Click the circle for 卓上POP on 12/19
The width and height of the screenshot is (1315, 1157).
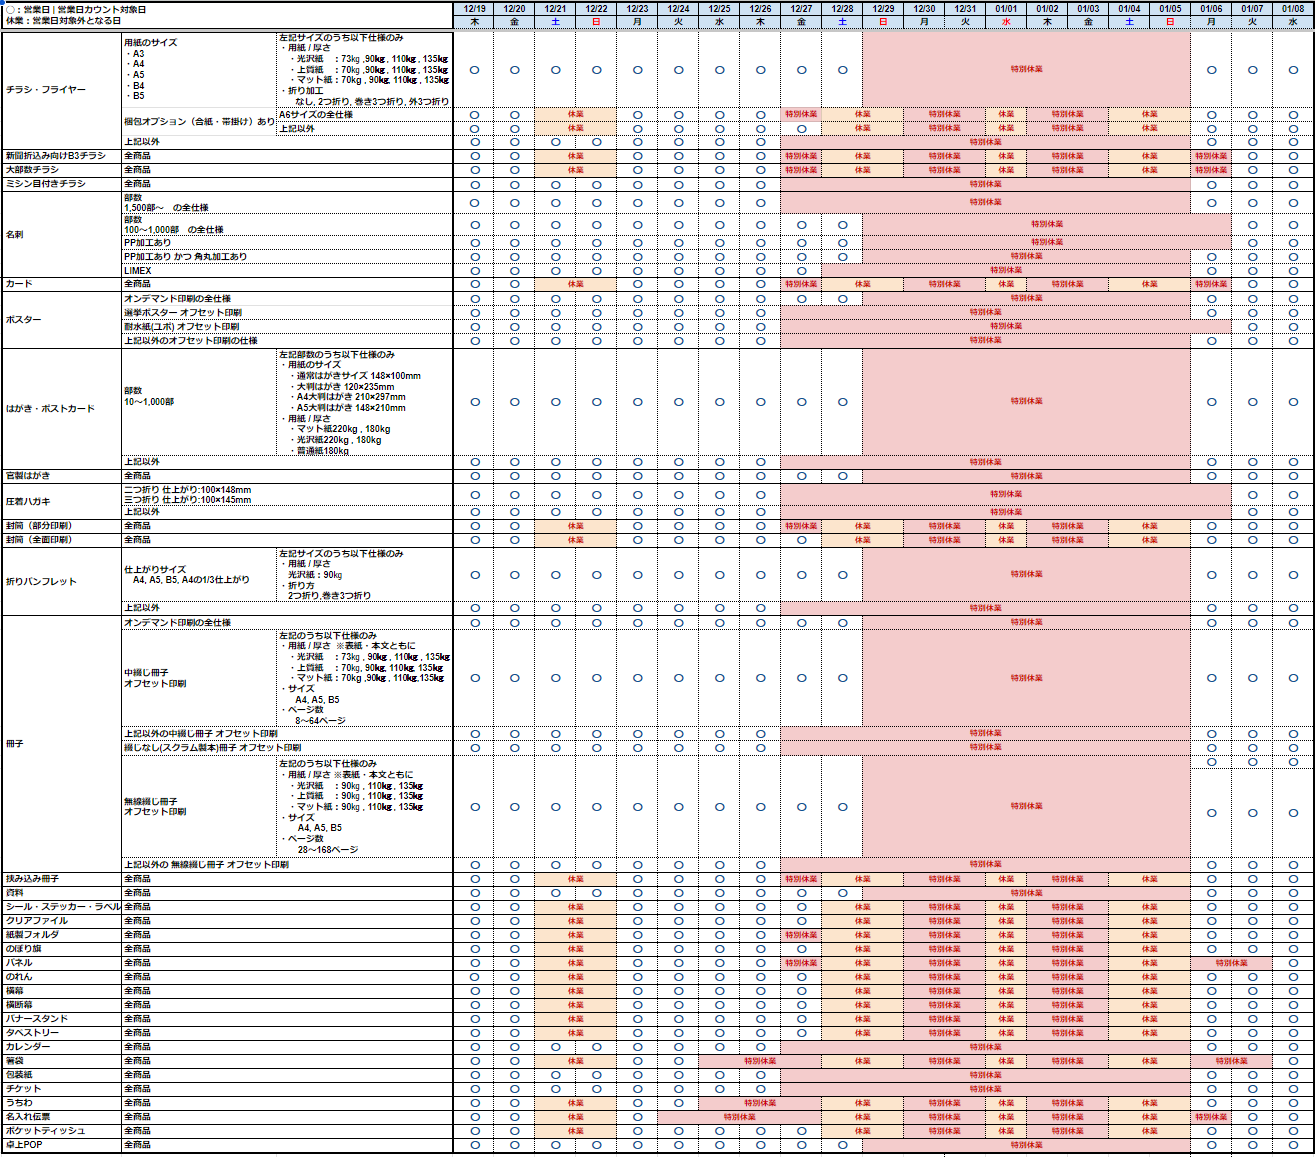[x=474, y=1145]
